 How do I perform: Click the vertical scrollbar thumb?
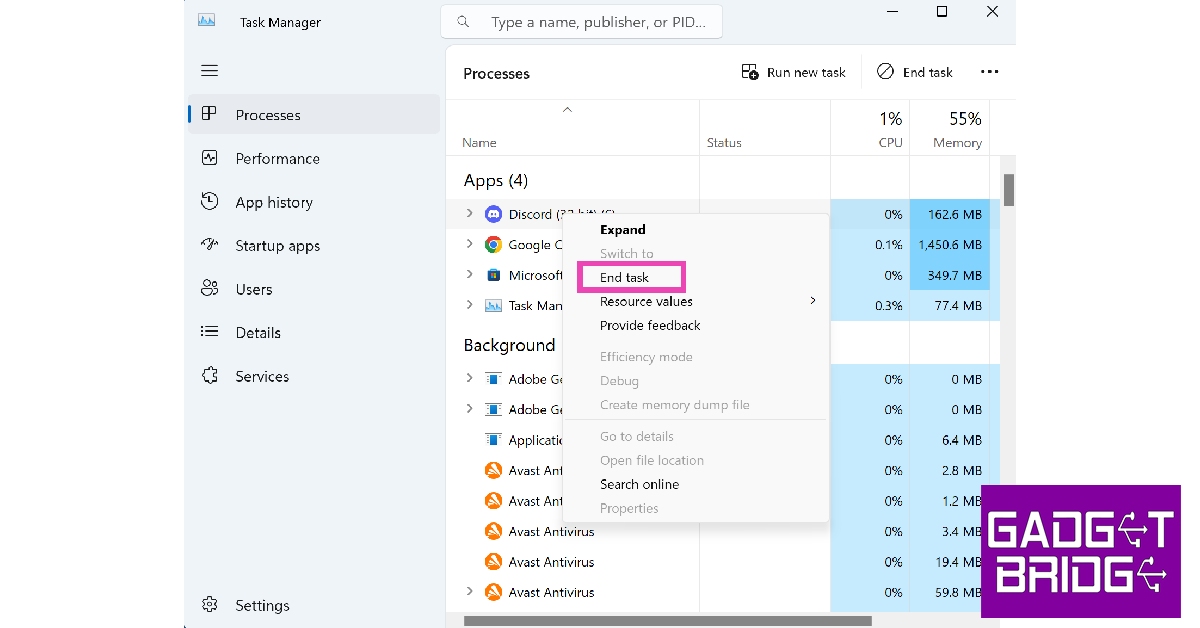[x=1009, y=189]
